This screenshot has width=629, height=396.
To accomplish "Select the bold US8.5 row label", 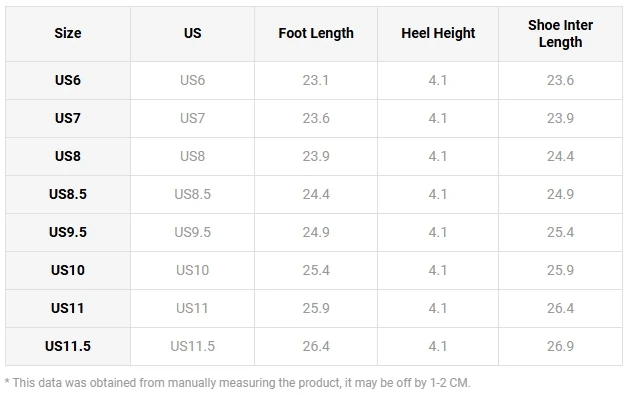I will pos(68,194).
